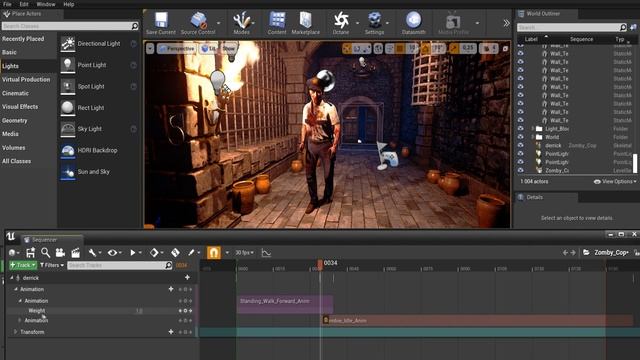Expand the Light_Bloc folder in World Outliner
This screenshot has width=640, height=360.
click(x=533, y=128)
